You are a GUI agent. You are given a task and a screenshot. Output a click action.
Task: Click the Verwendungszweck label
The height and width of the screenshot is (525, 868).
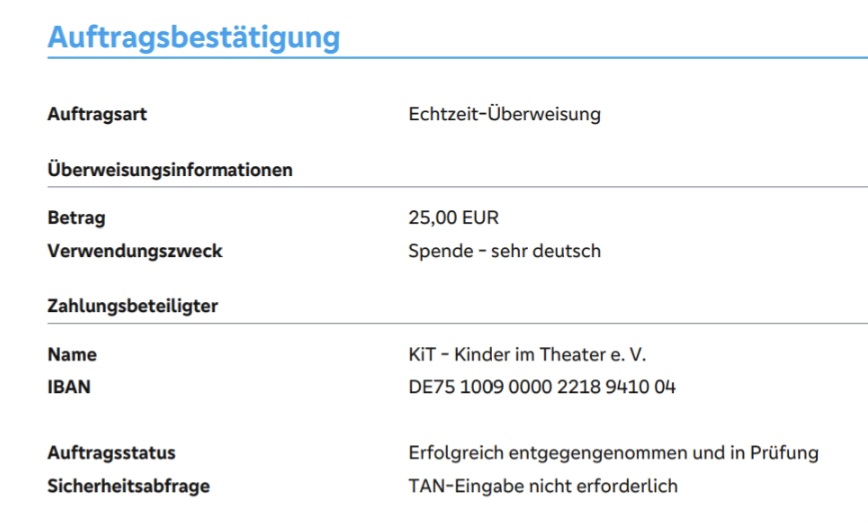pyautogui.click(x=135, y=251)
